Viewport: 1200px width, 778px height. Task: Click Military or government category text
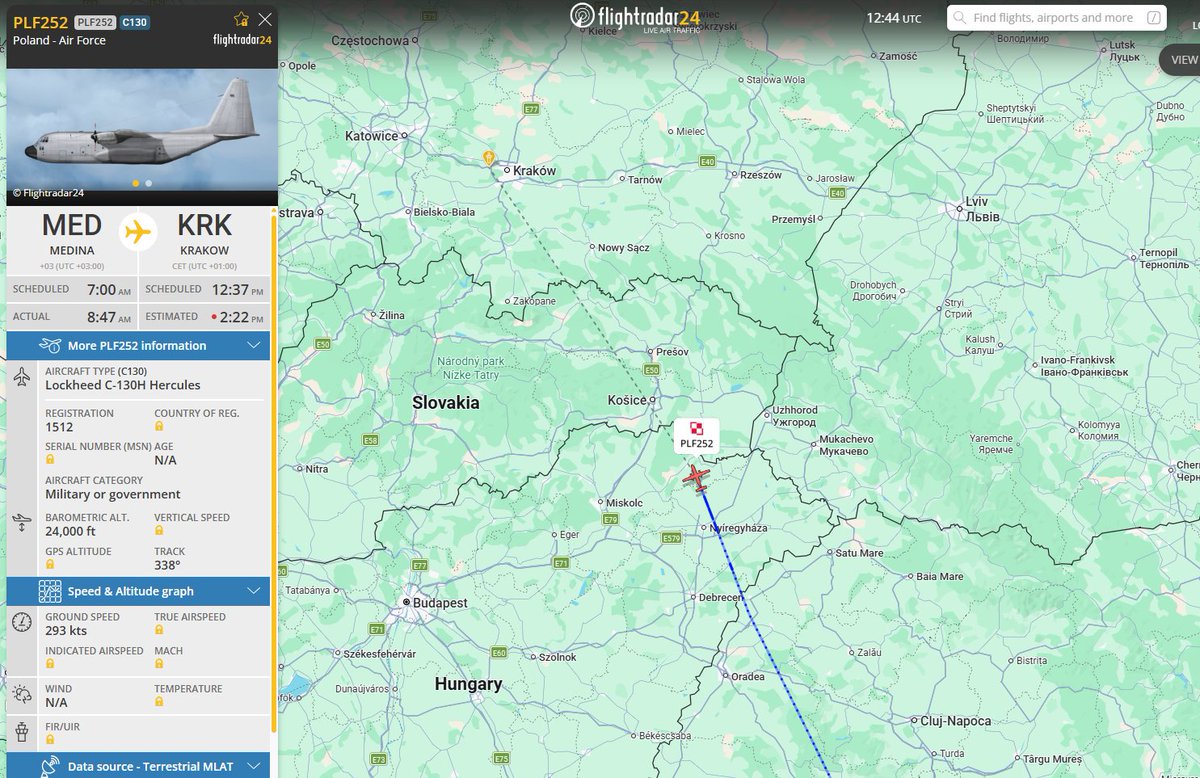tap(113, 494)
